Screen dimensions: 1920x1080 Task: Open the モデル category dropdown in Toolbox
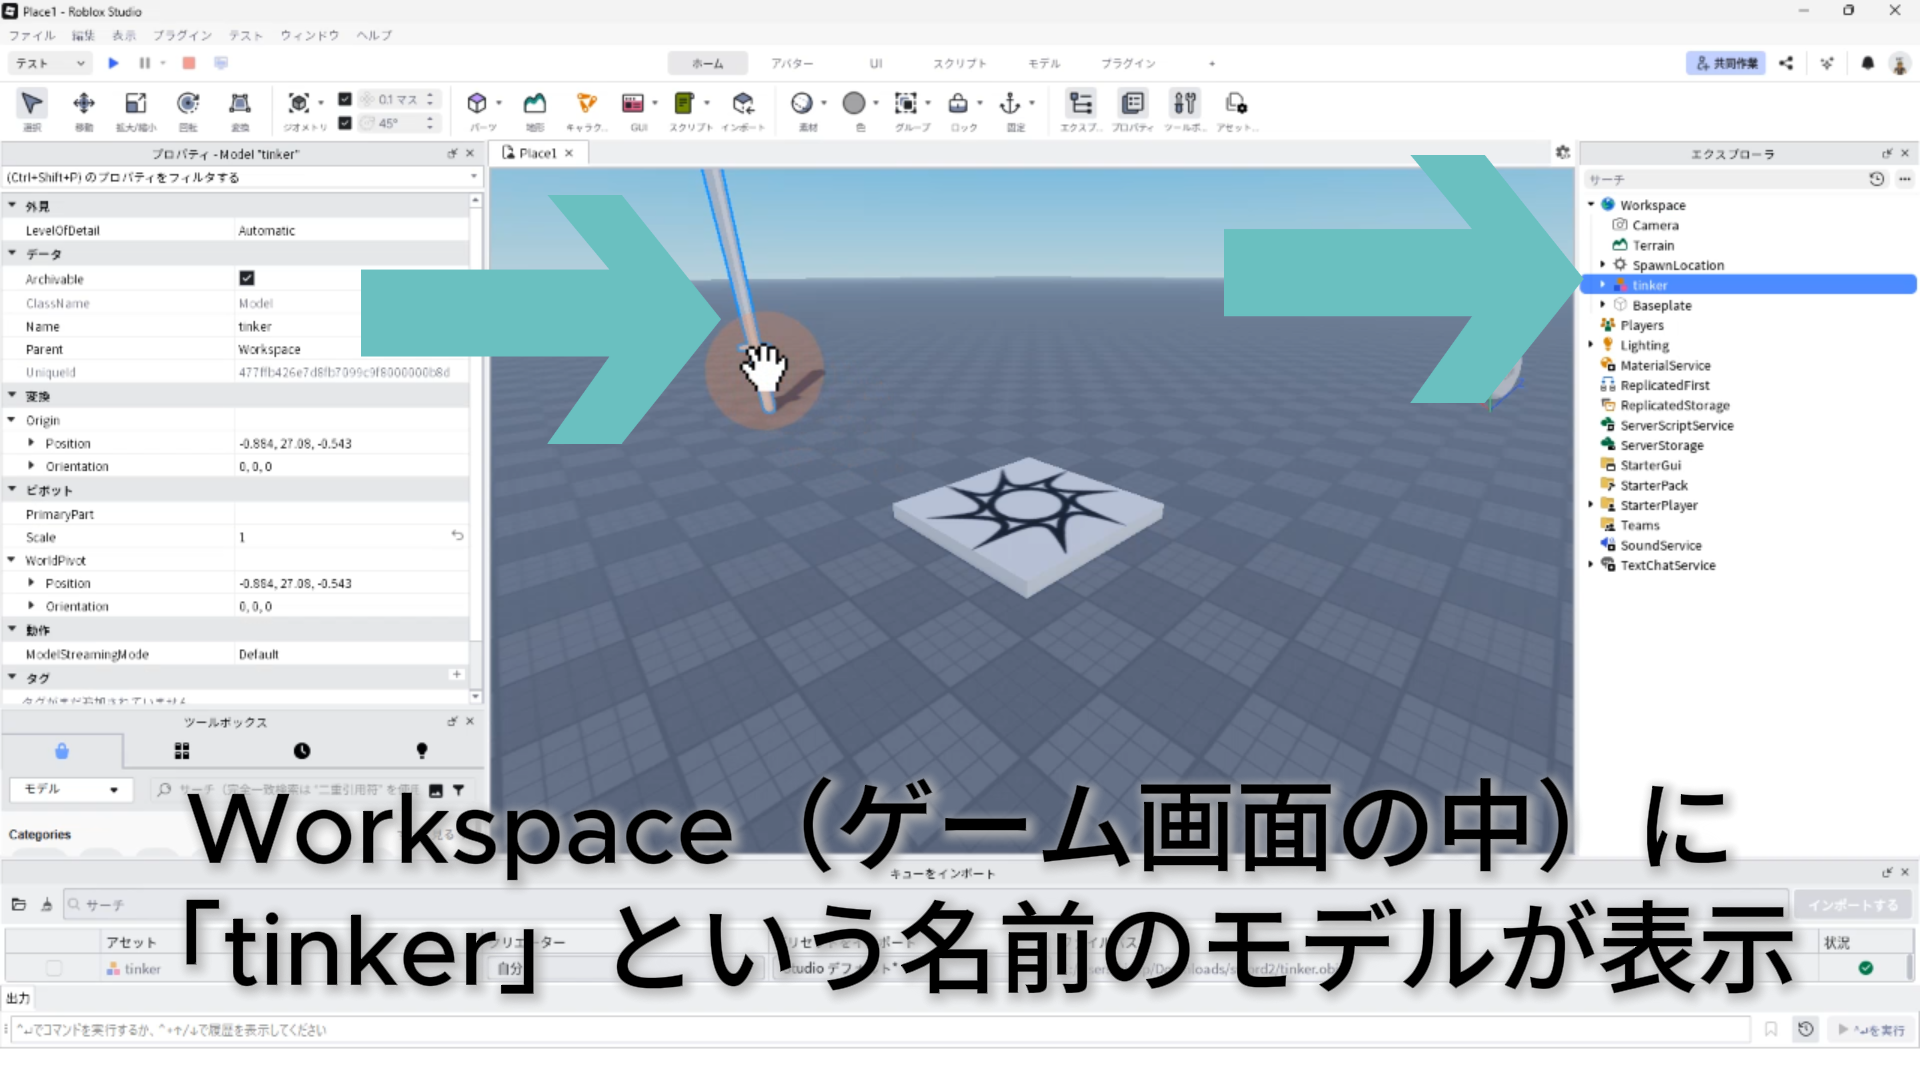click(70, 789)
